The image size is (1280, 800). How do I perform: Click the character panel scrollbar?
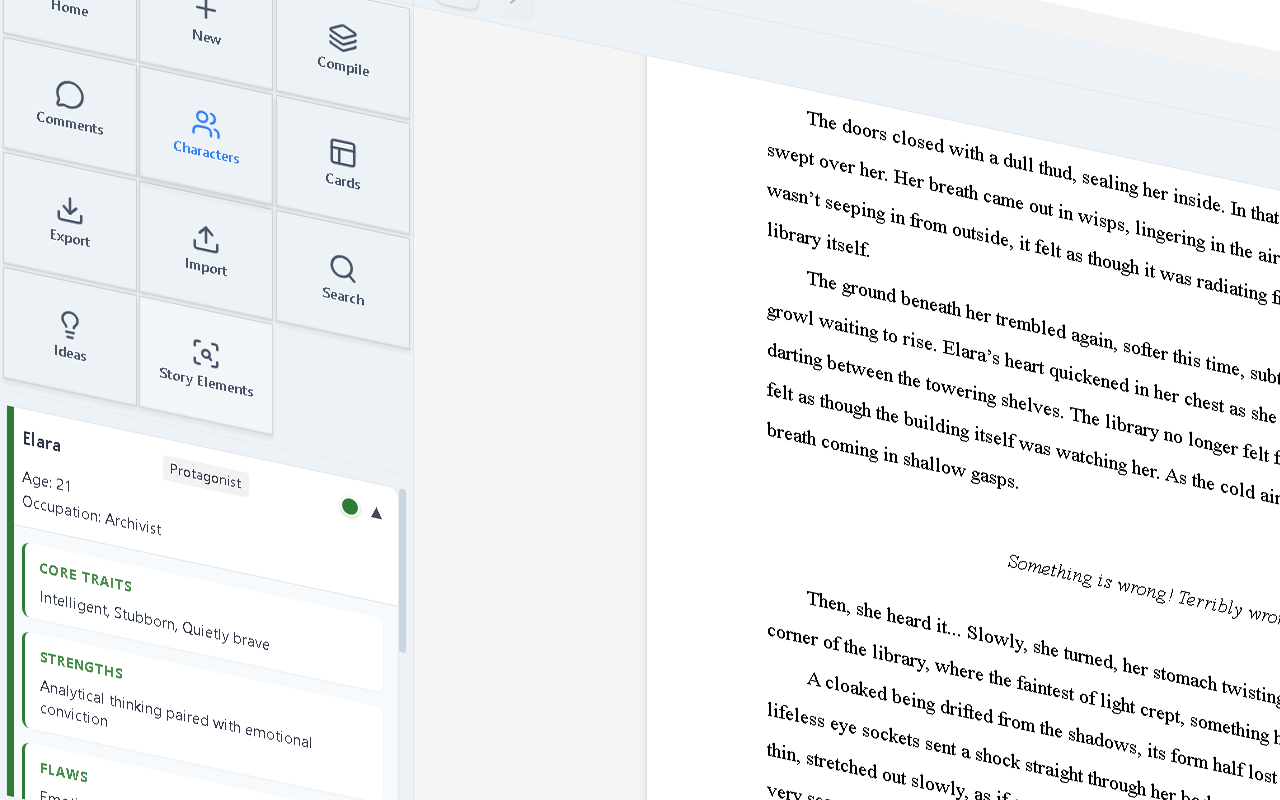pos(402,570)
